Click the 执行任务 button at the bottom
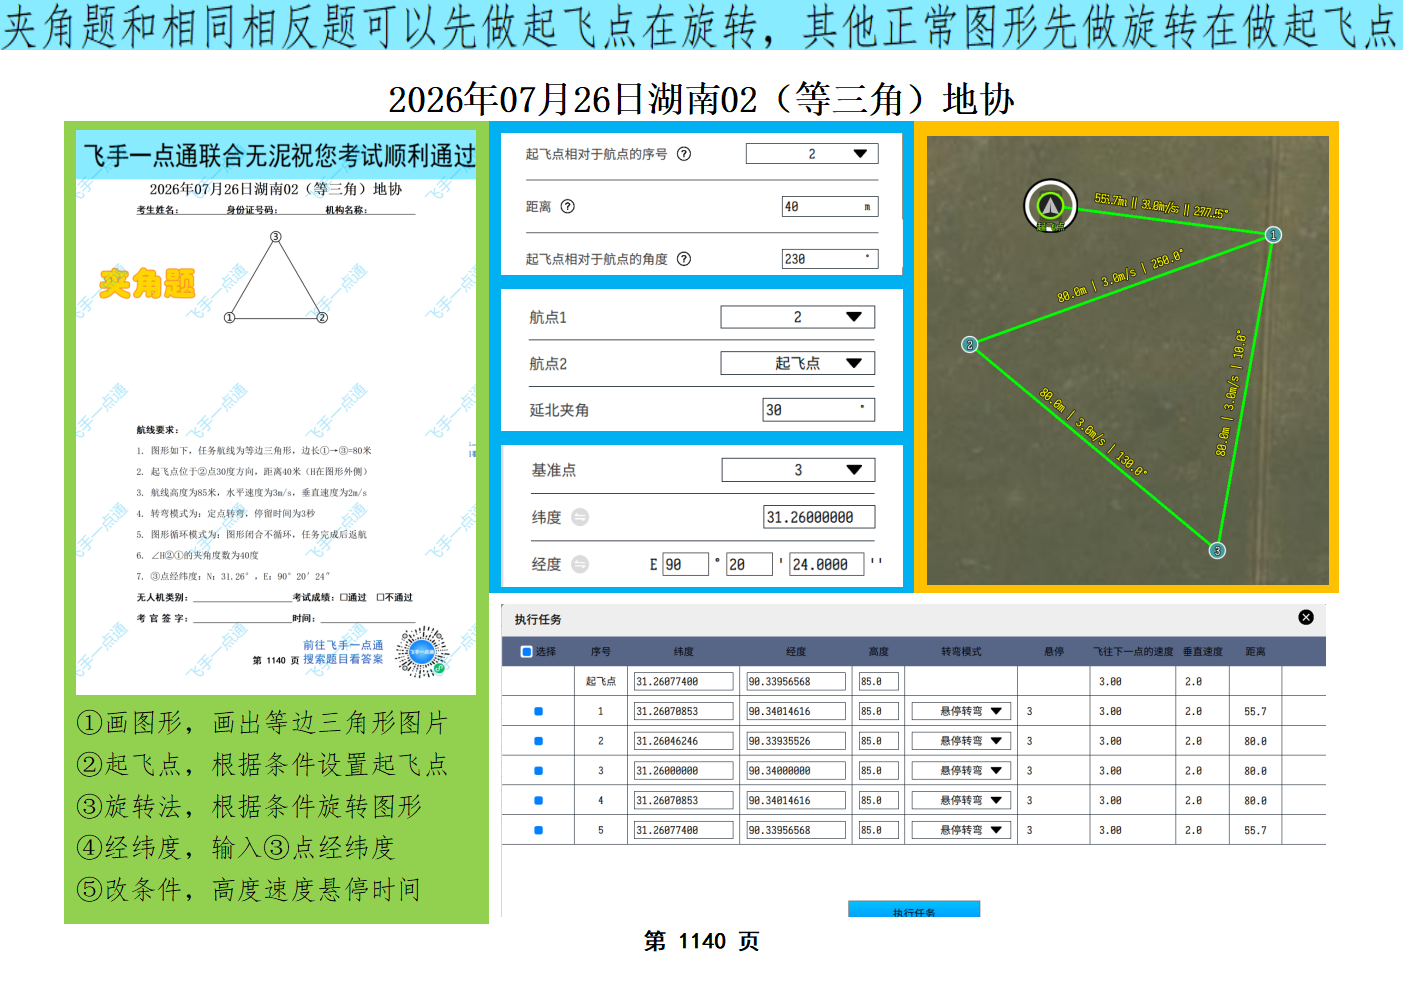The image size is (1403, 992). point(914,910)
